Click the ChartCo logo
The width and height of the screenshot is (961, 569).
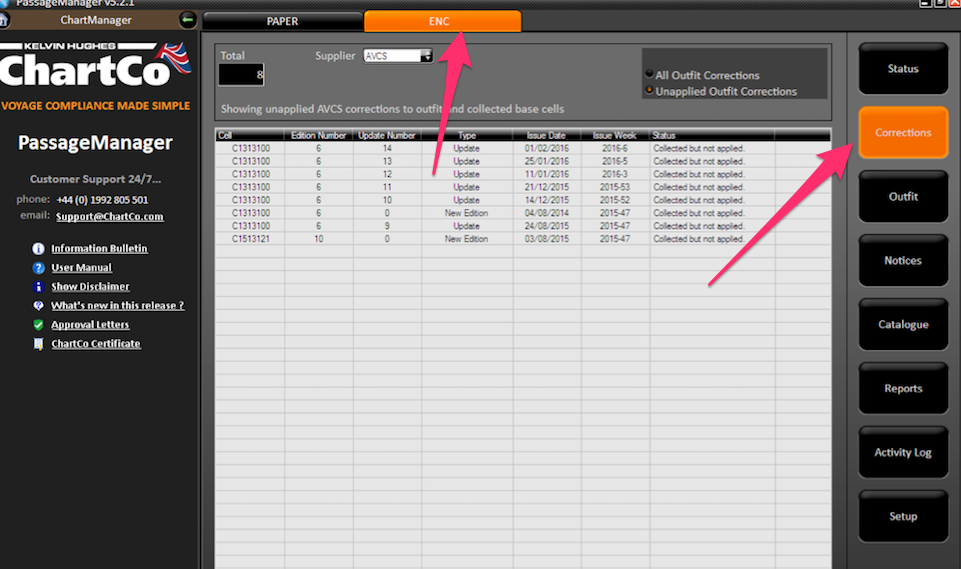[95, 65]
